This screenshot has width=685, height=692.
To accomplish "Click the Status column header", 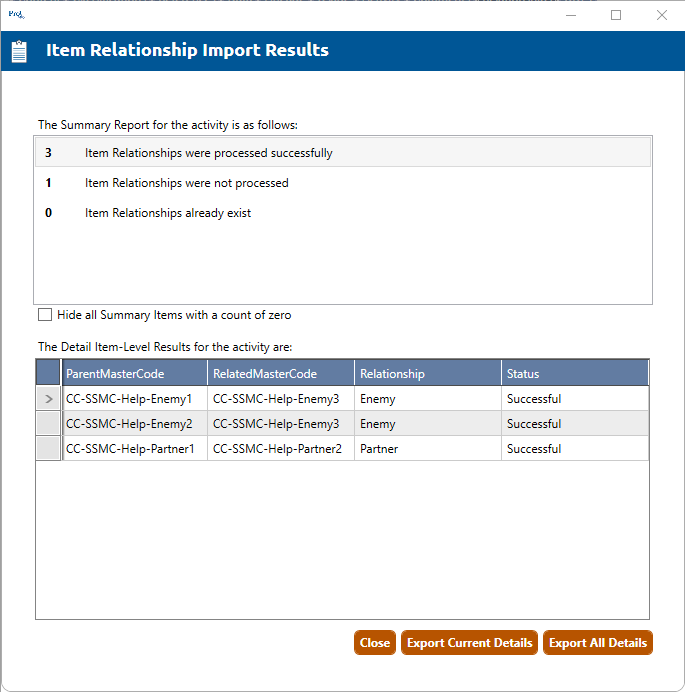I will (574, 373).
